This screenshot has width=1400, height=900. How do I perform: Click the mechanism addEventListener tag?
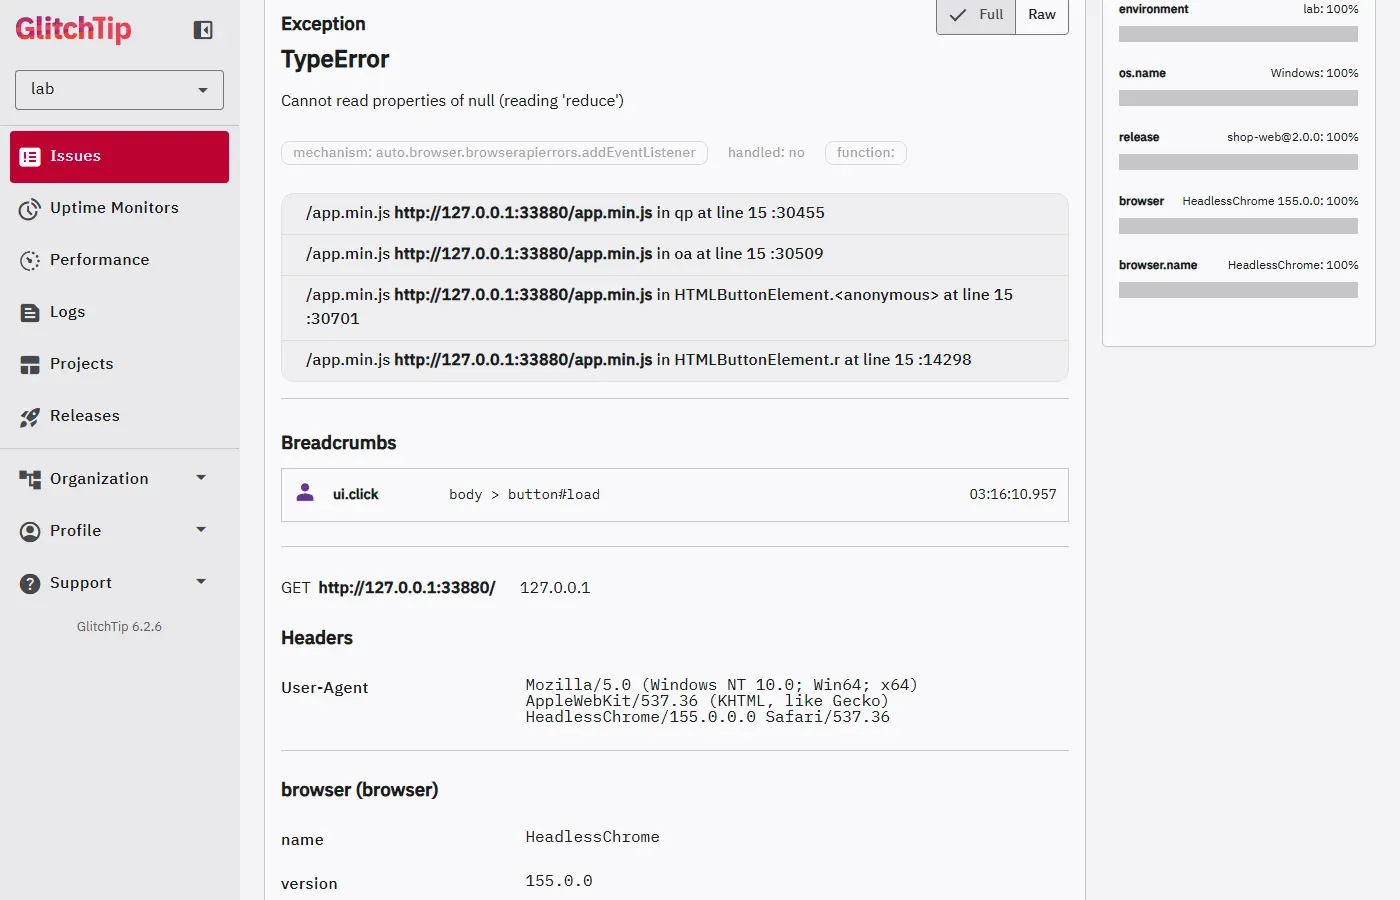pos(494,153)
